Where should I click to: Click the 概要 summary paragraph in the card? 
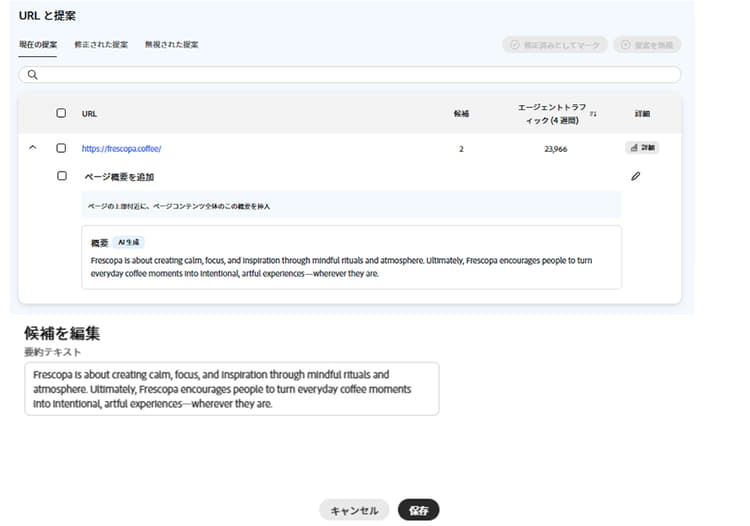coord(342,267)
